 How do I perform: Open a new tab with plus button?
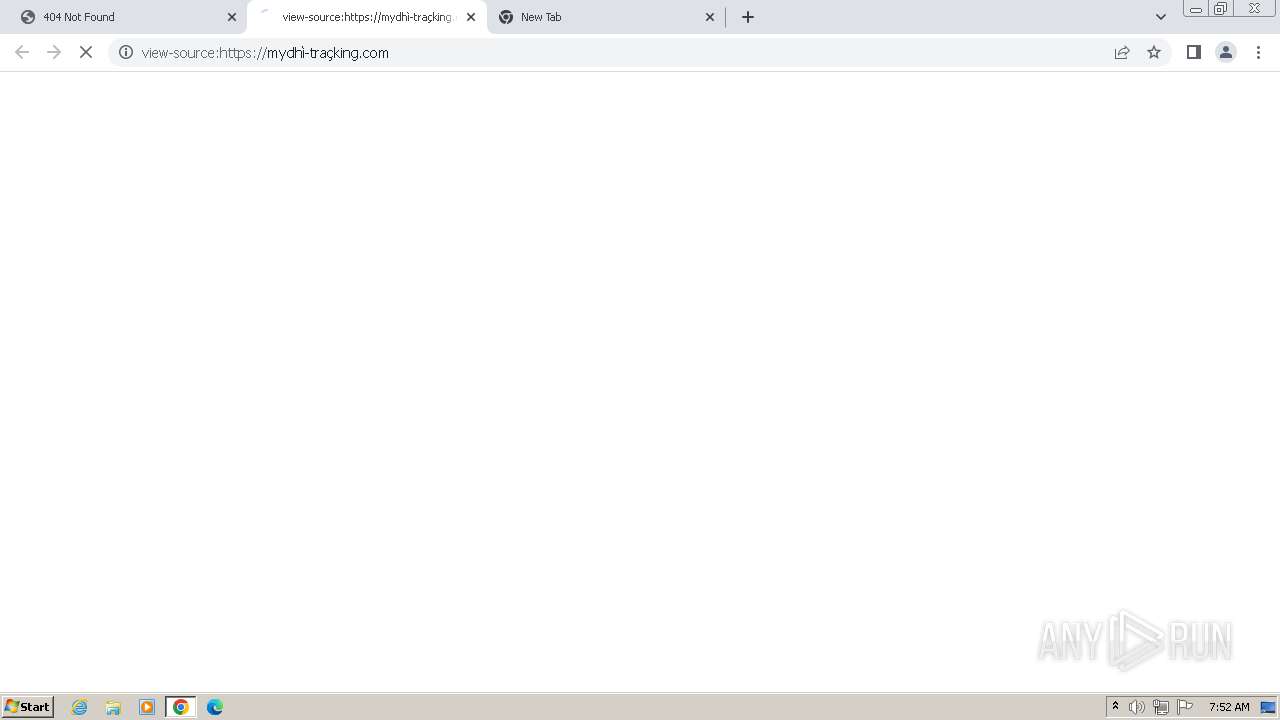tap(748, 17)
